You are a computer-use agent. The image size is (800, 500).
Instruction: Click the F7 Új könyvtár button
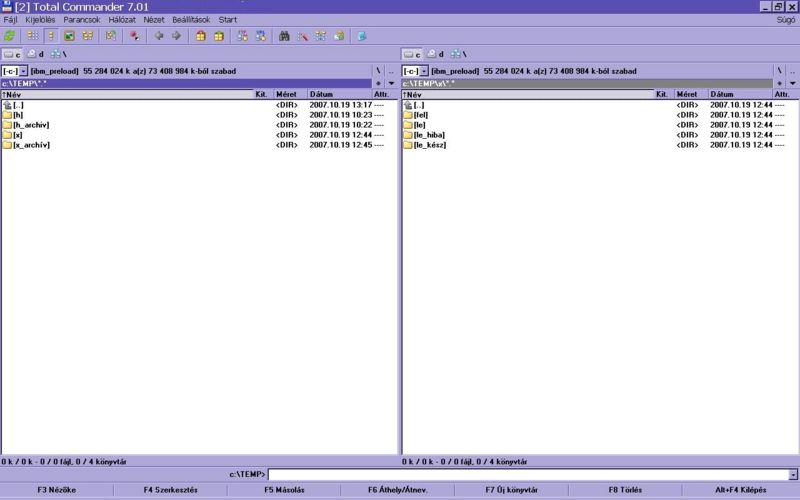[x=511, y=490]
